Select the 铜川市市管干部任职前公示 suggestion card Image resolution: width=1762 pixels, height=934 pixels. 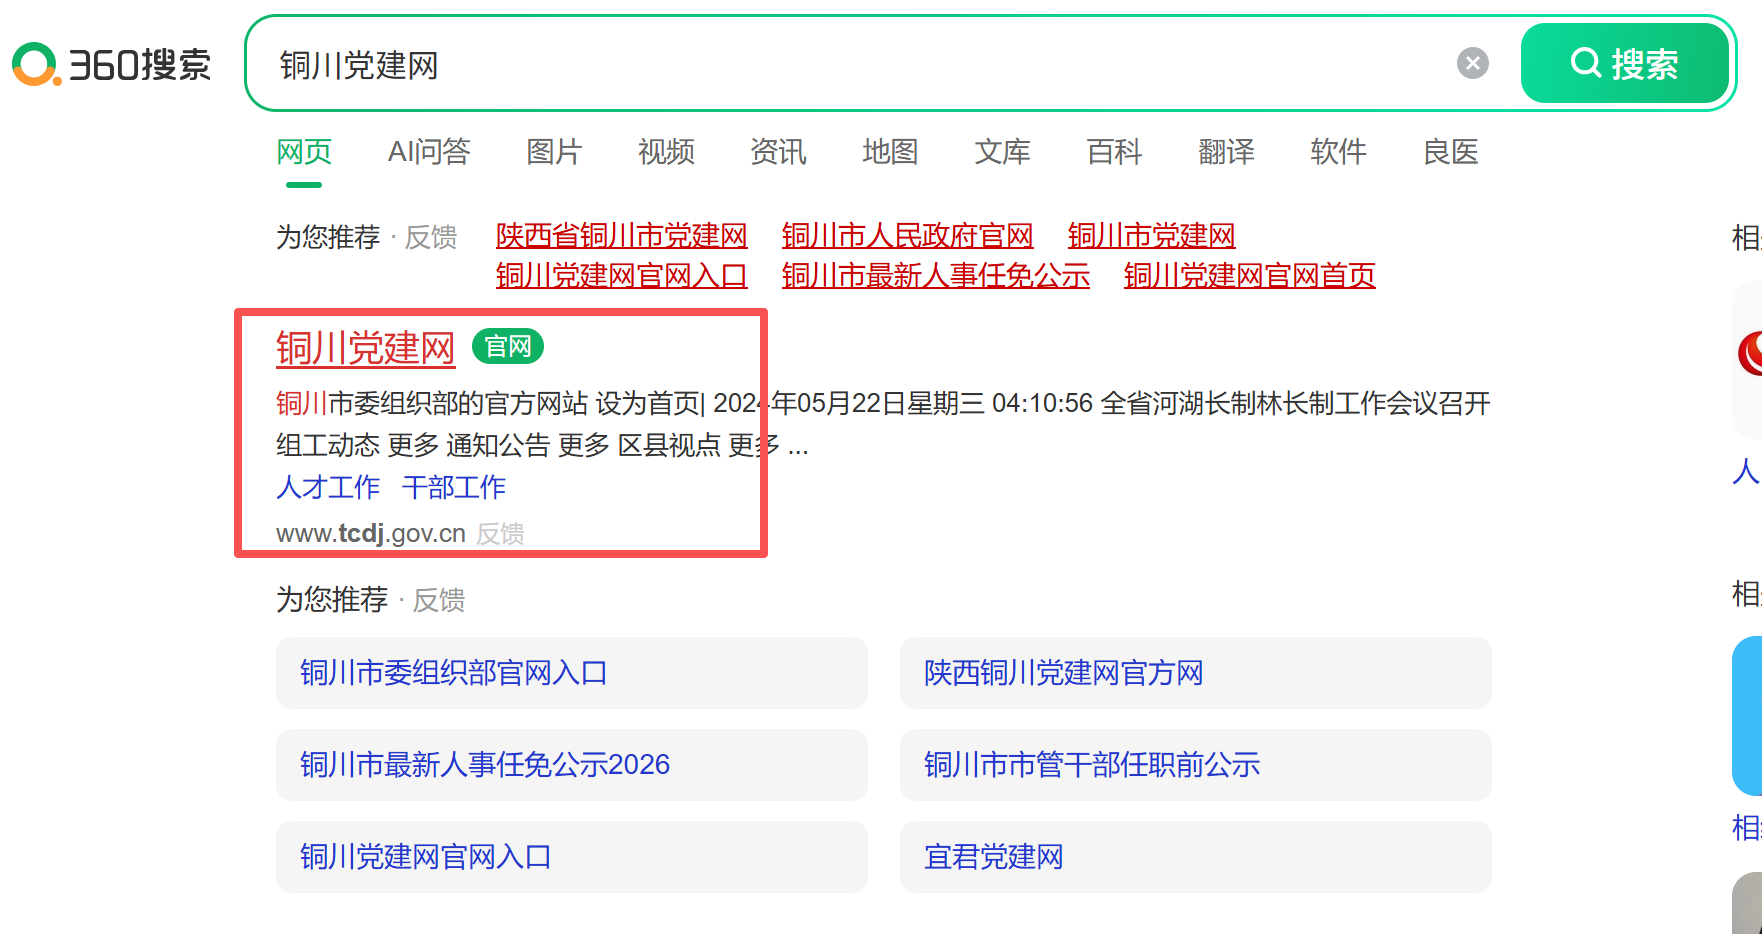click(1196, 765)
